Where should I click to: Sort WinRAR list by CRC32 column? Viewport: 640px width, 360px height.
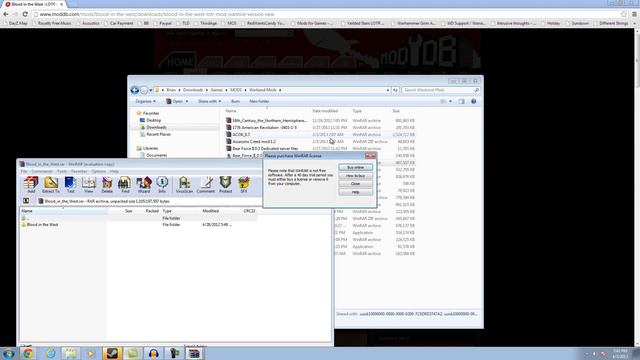(249, 211)
